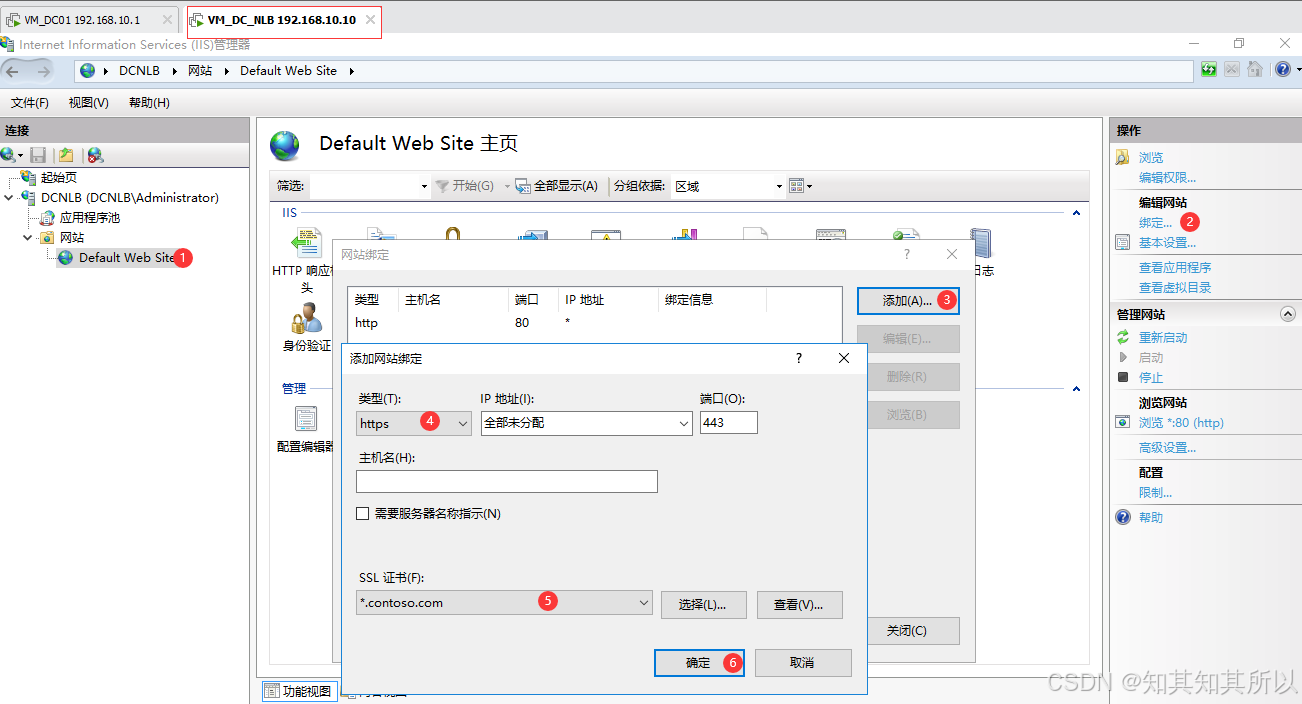Click the HTTP 响应头 feature icon
The height and width of the screenshot is (704, 1302).
click(x=305, y=245)
